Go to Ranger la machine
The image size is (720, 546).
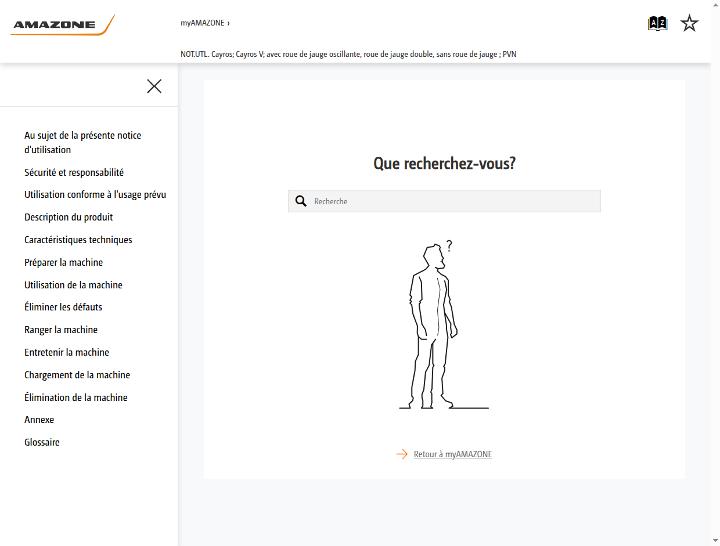click(61, 330)
